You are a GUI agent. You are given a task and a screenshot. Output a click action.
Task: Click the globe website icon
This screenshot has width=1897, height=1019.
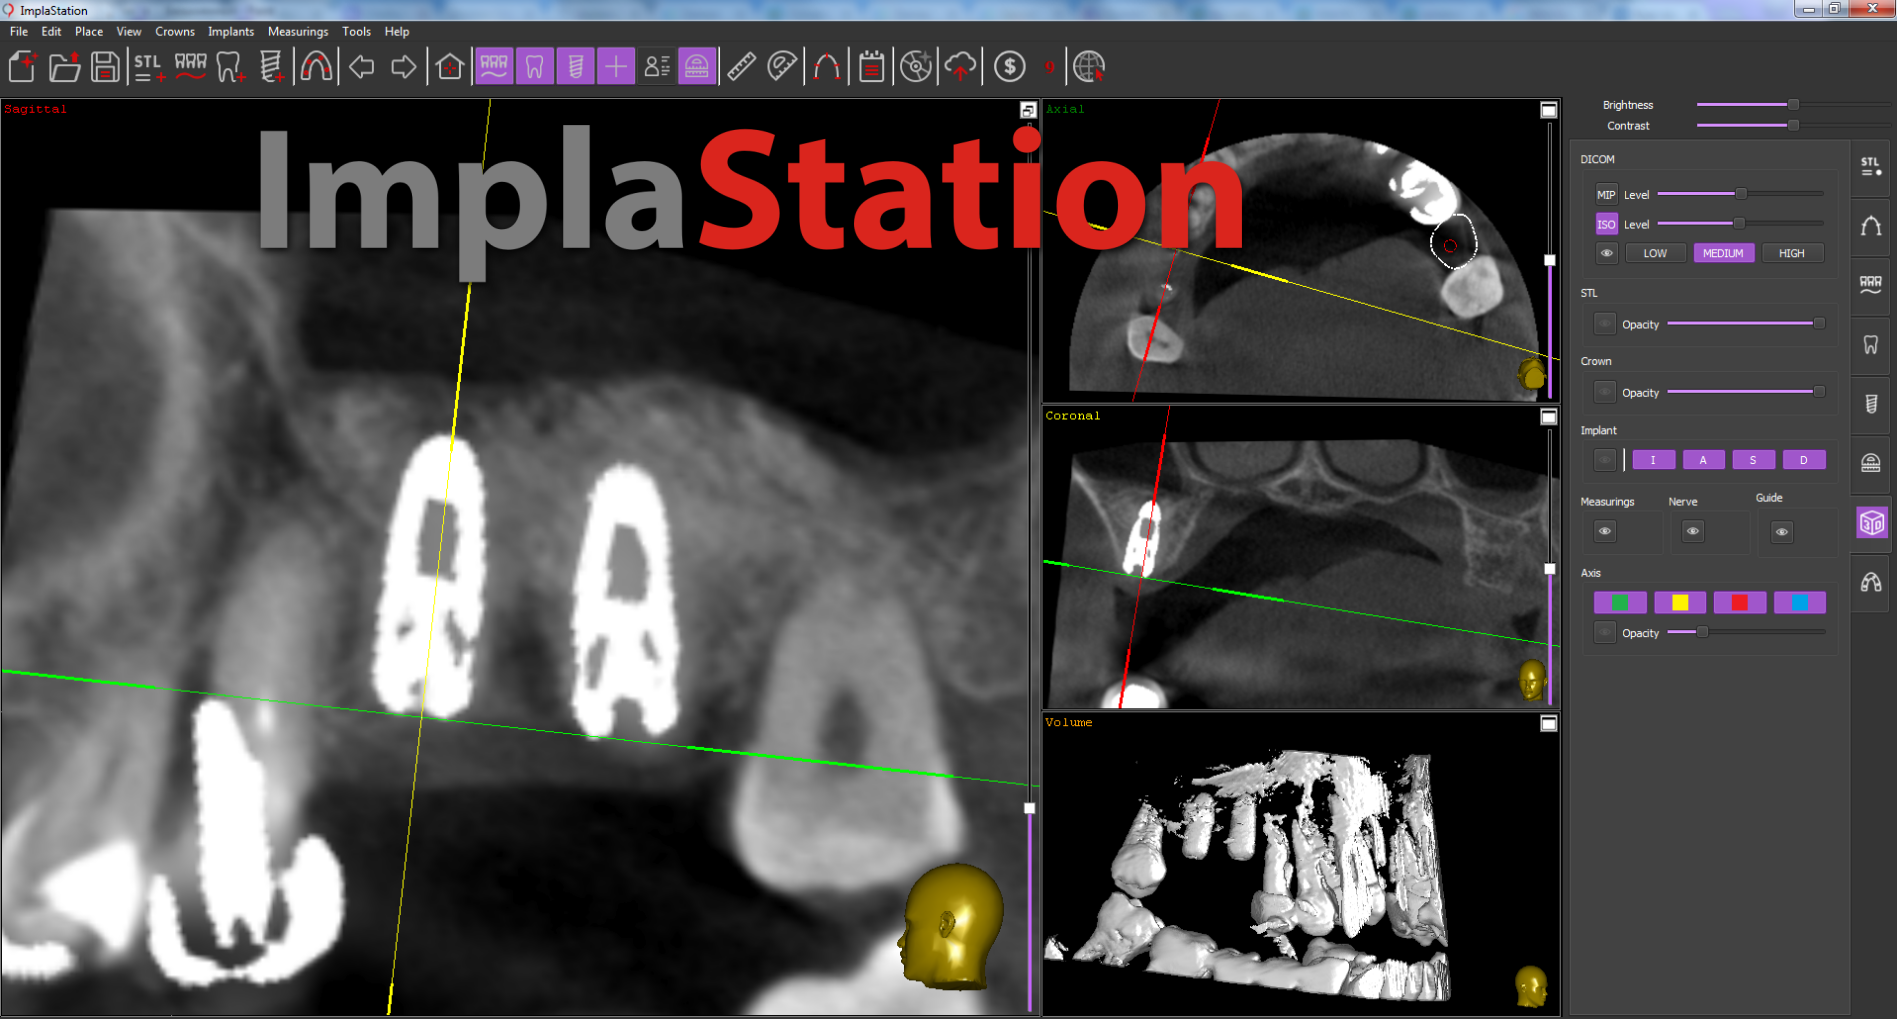(x=1089, y=67)
